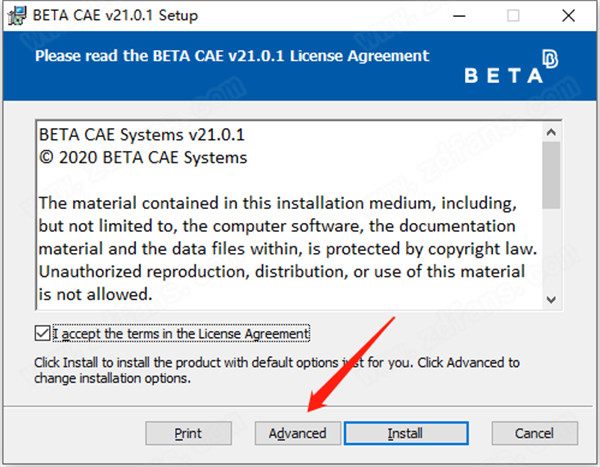Screen dimensions: 600x467
Task: Click the license scrollbar thumb
Action: point(551,175)
